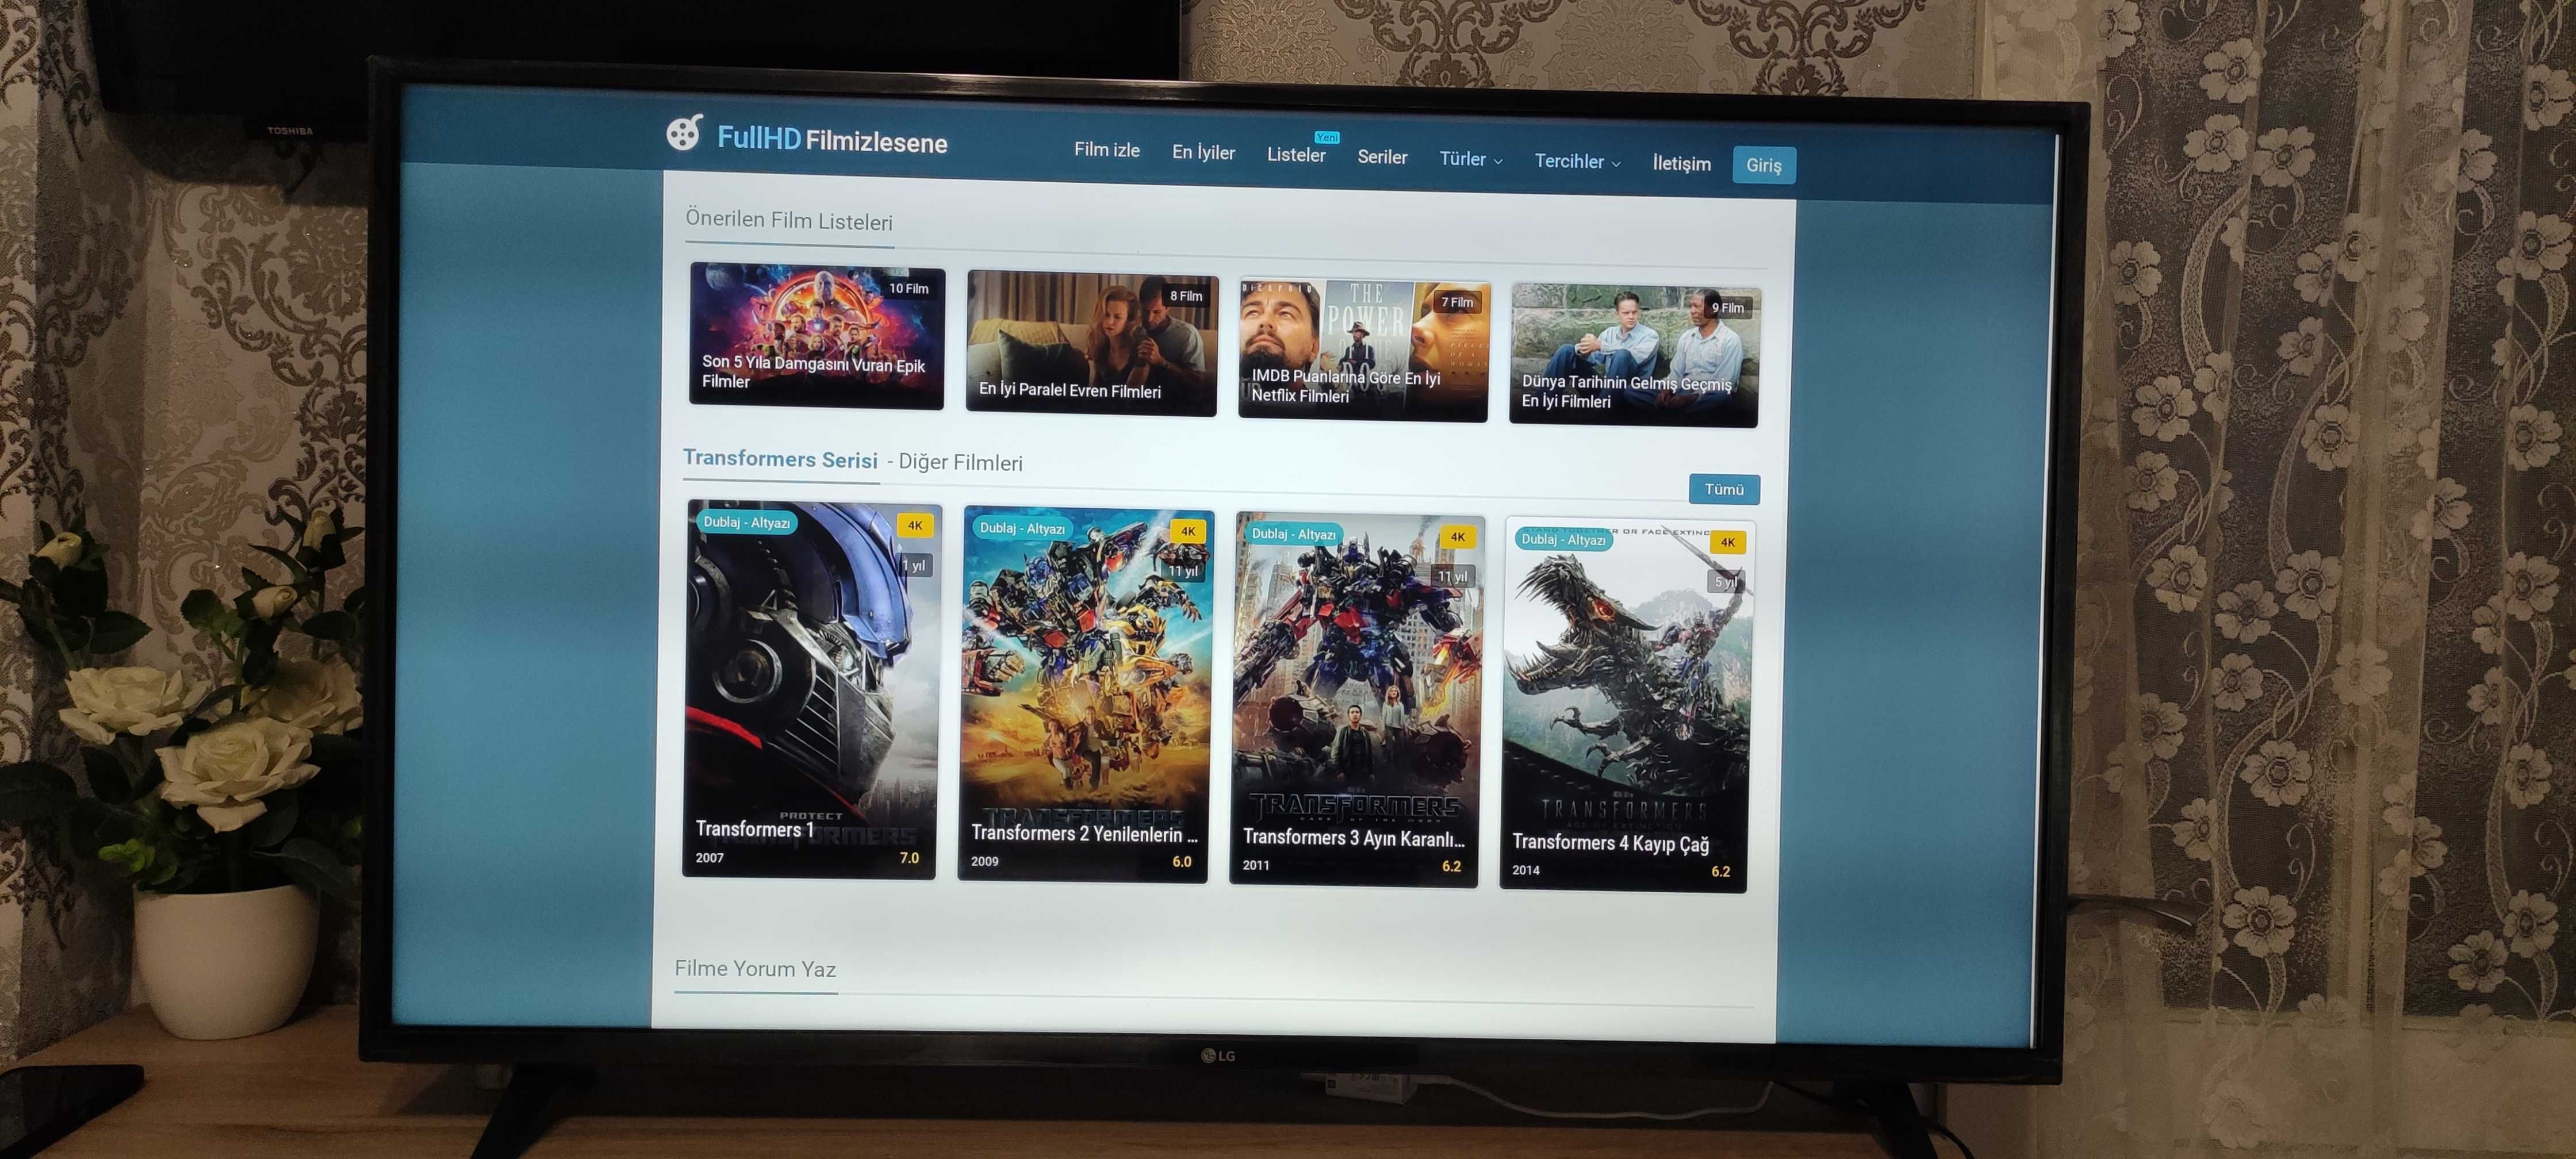The height and width of the screenshot is (1159, 2576).
Task: Click the 8 Film count badge
Action: point(1186,296)
